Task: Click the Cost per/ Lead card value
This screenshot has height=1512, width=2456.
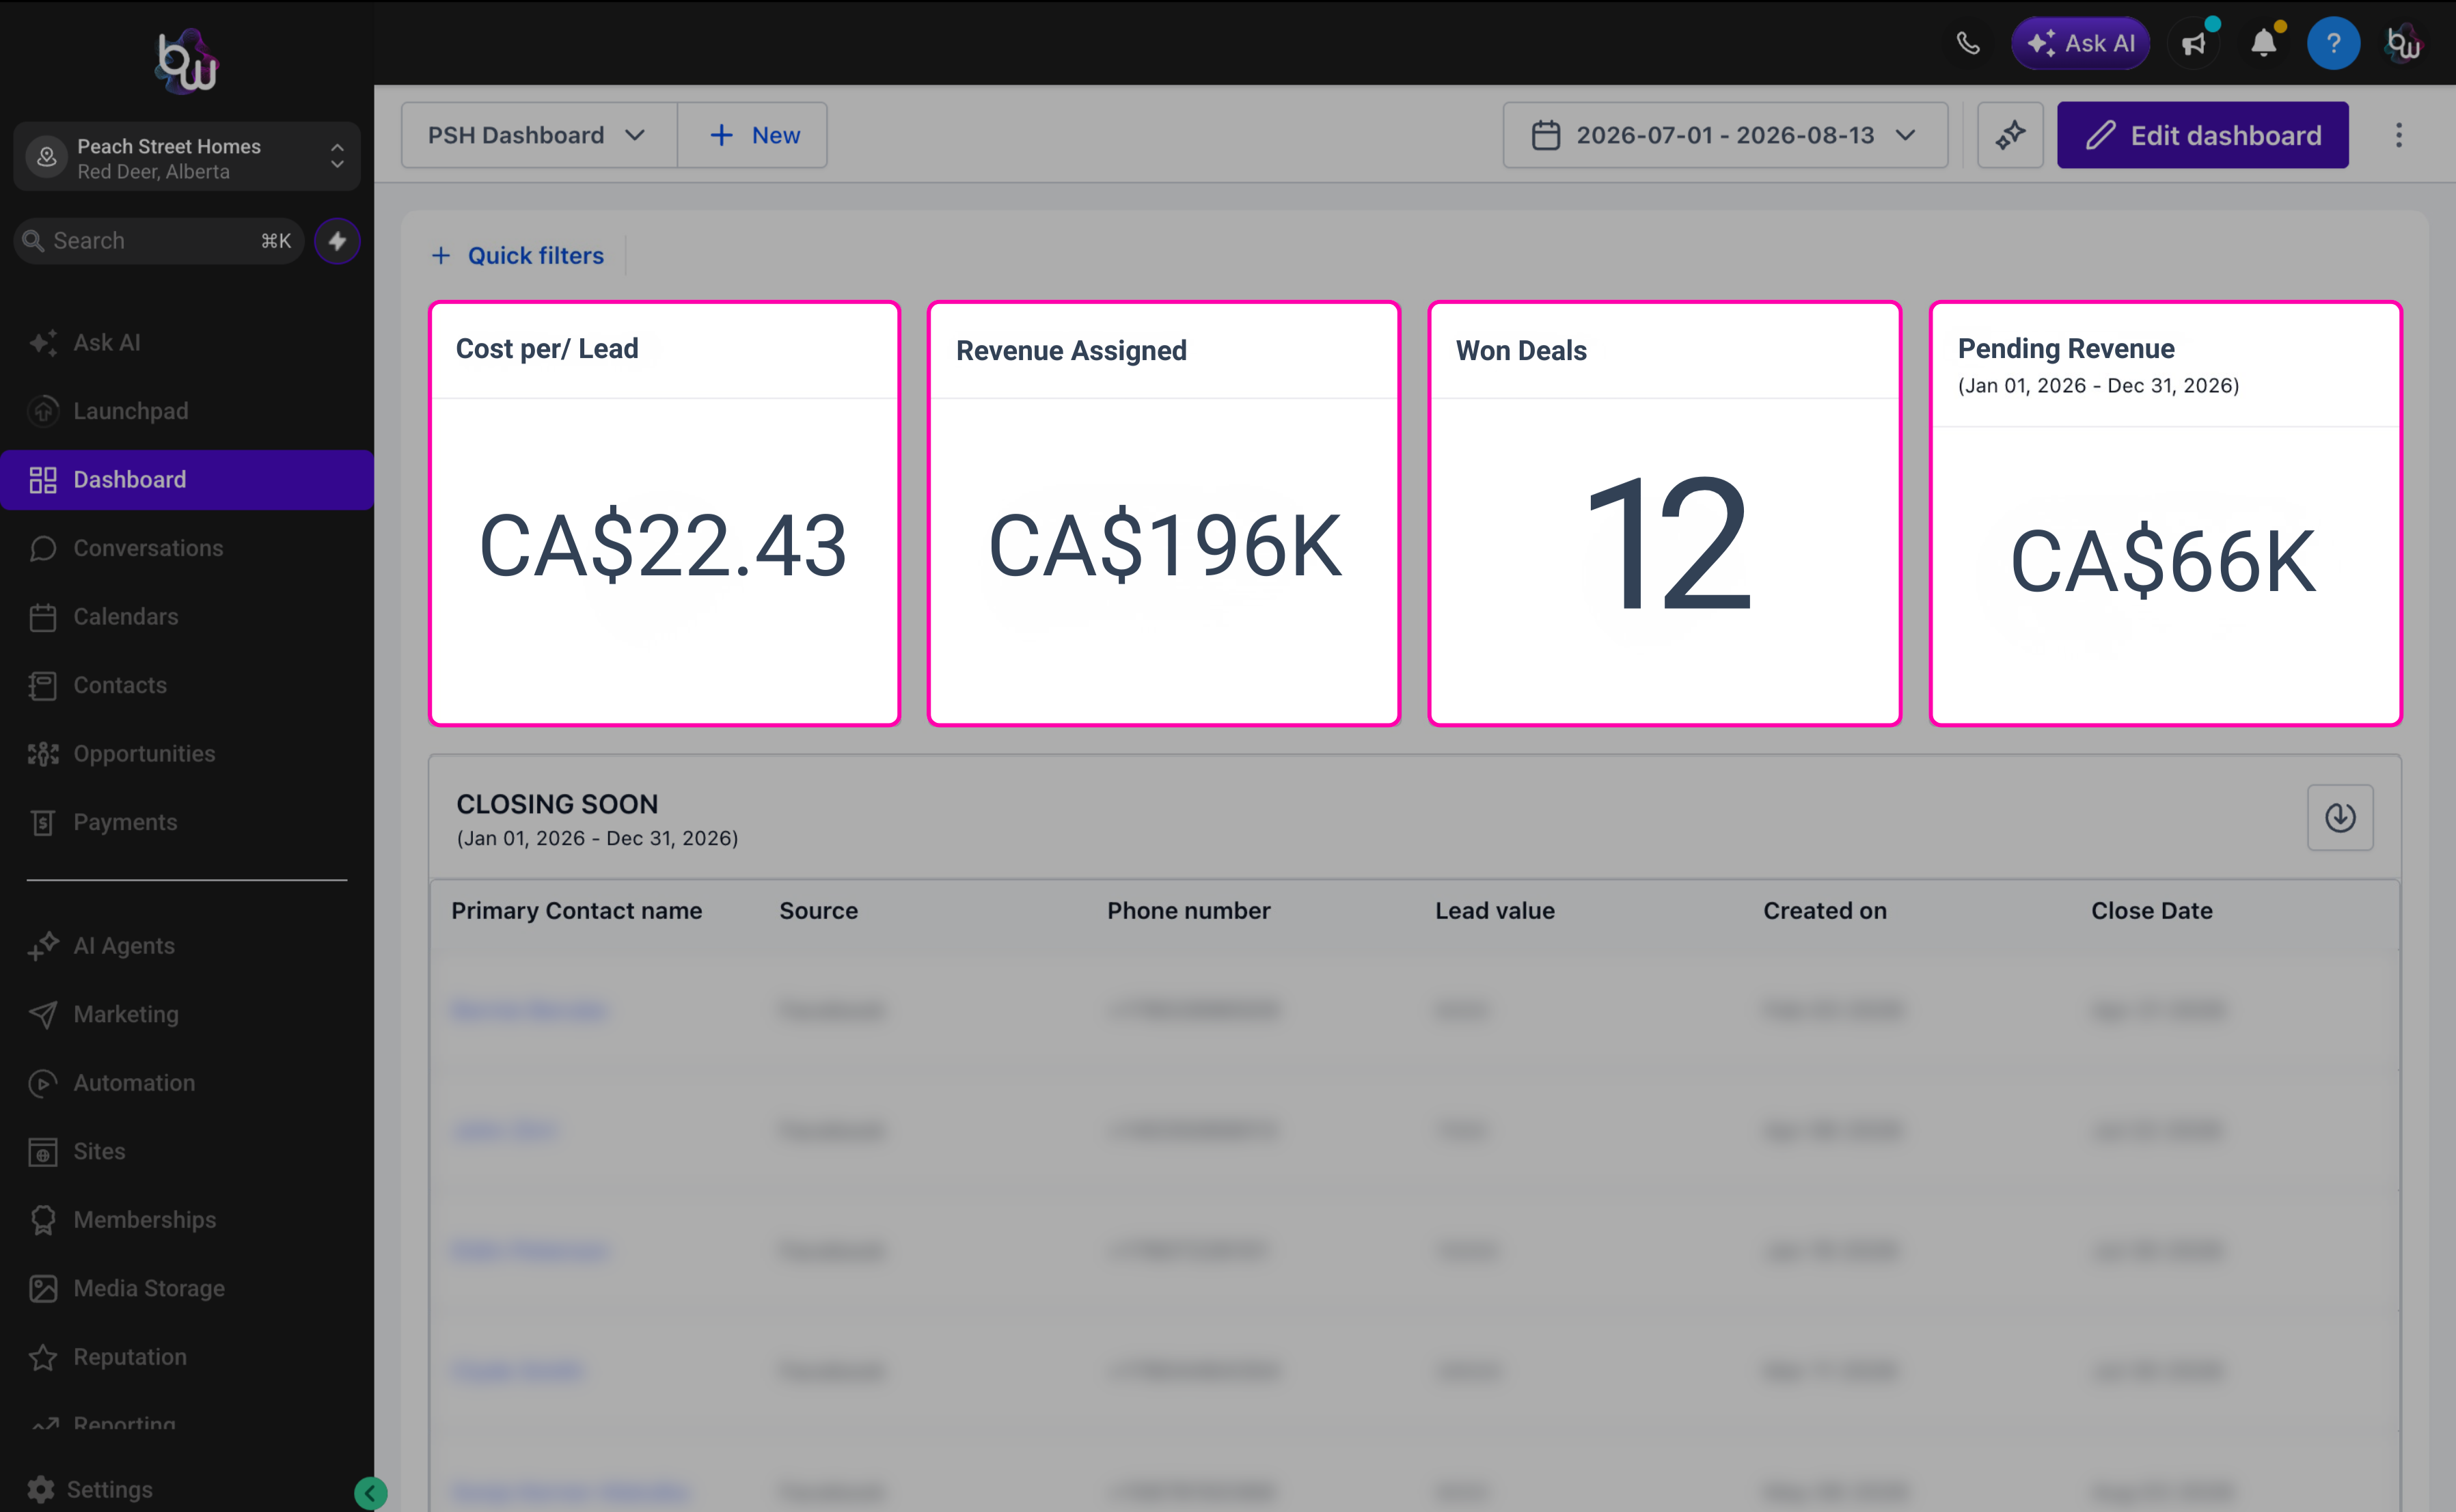Action: [663, 546]
